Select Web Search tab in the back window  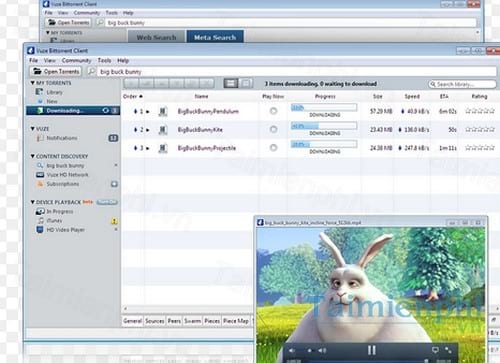coord(156,37)
